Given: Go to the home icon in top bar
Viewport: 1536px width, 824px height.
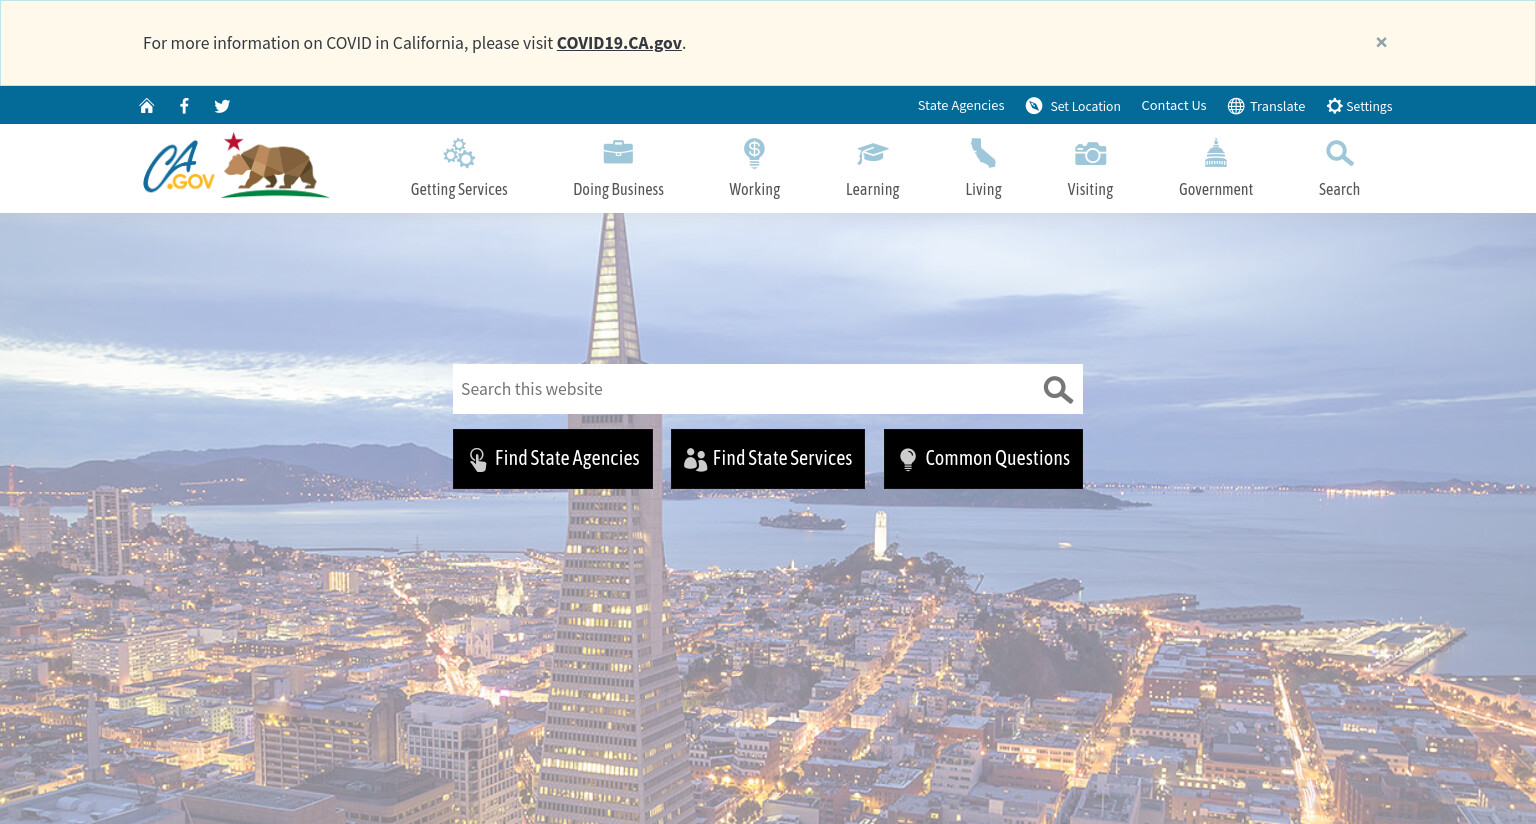Looking at the screenshot, I should click(x=147, y=106).
